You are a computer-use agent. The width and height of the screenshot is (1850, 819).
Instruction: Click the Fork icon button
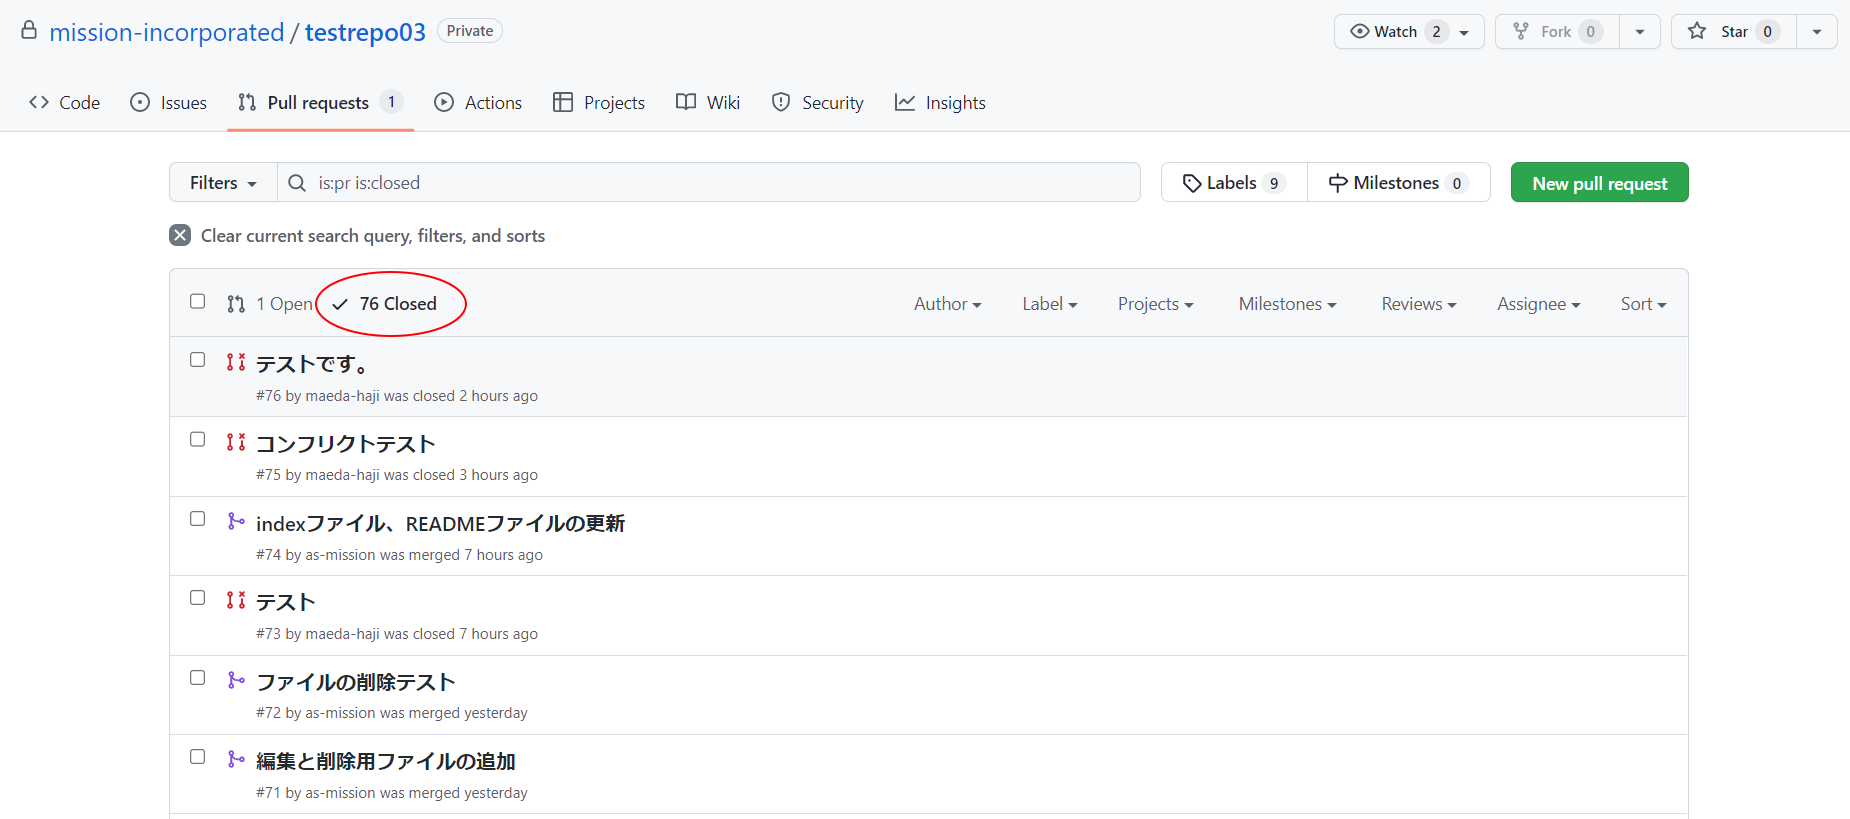1521,32
